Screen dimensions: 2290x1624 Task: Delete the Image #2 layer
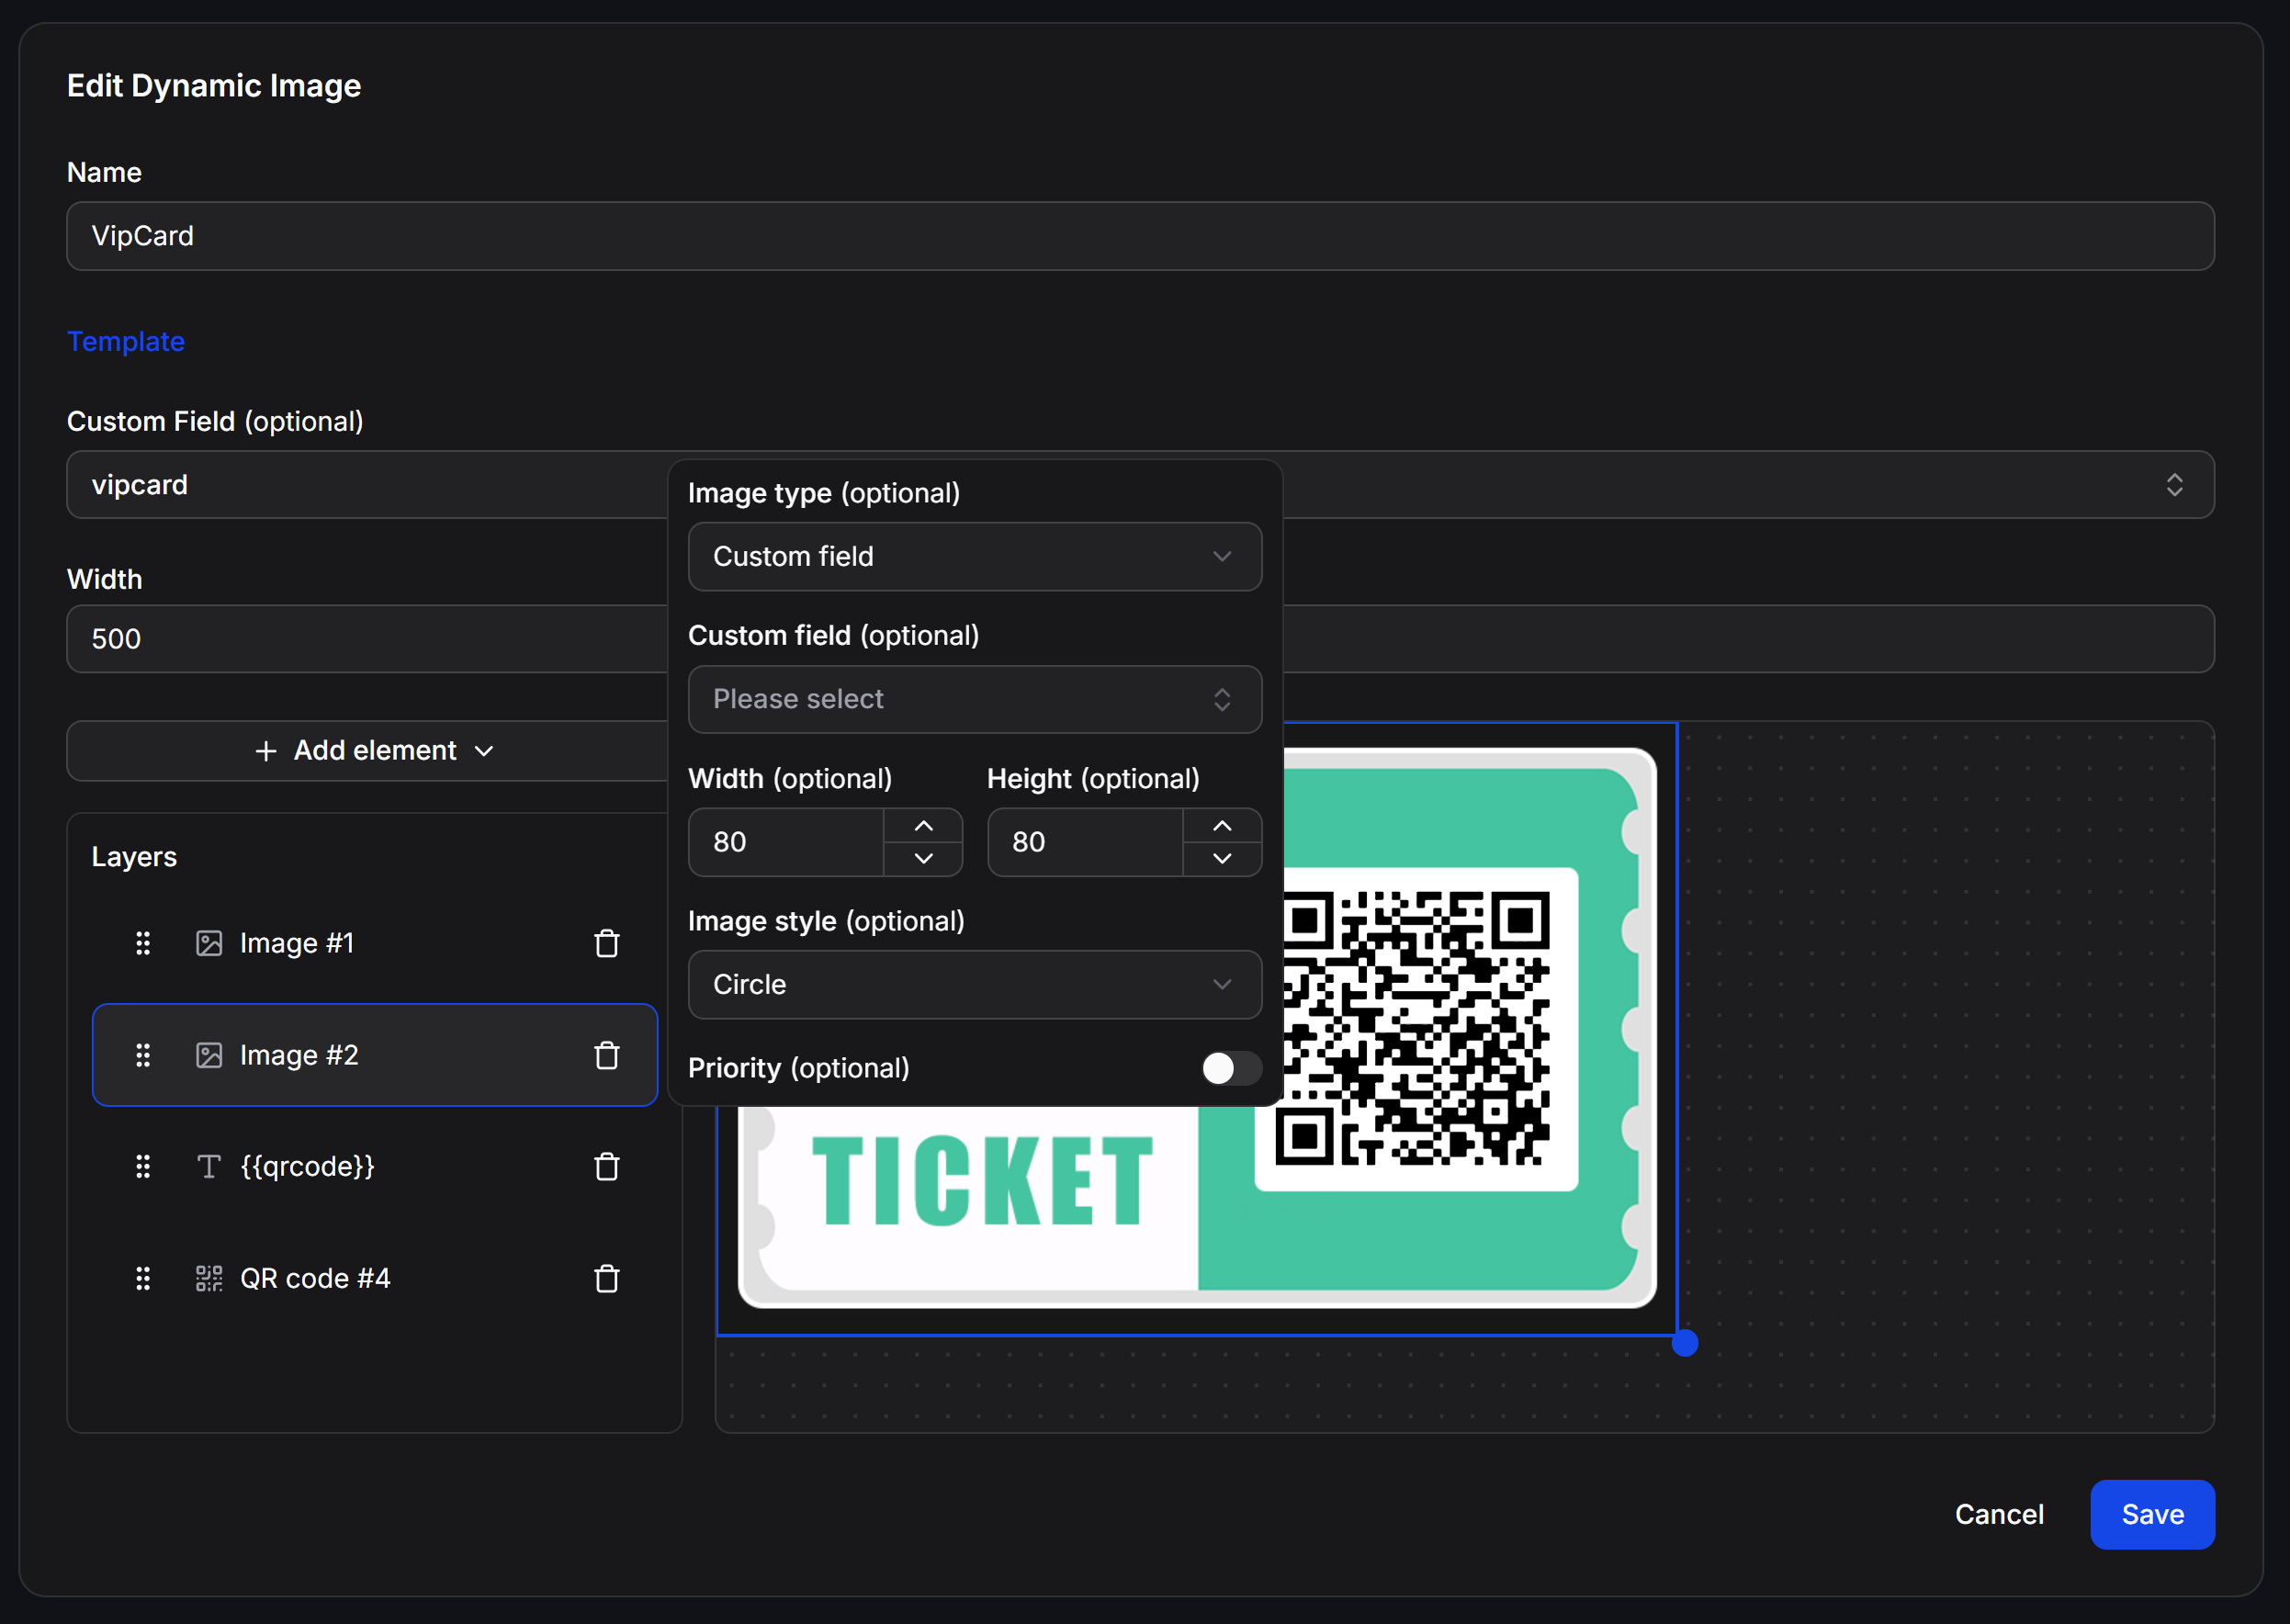pyautogui.click(x=607, y=1055)
